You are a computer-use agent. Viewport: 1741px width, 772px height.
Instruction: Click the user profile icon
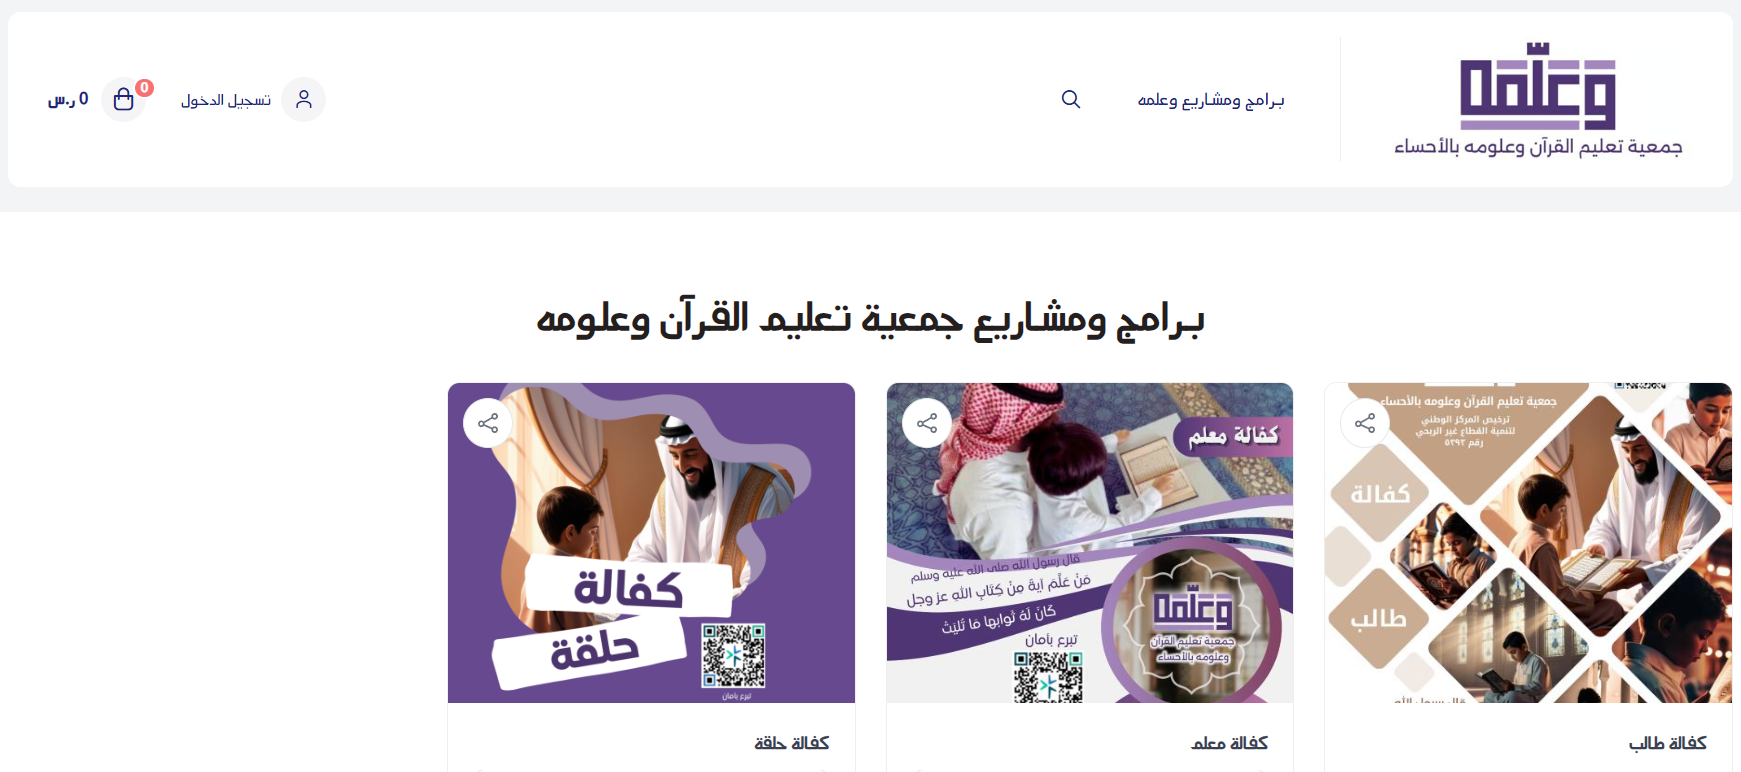(x=303, y=99)
